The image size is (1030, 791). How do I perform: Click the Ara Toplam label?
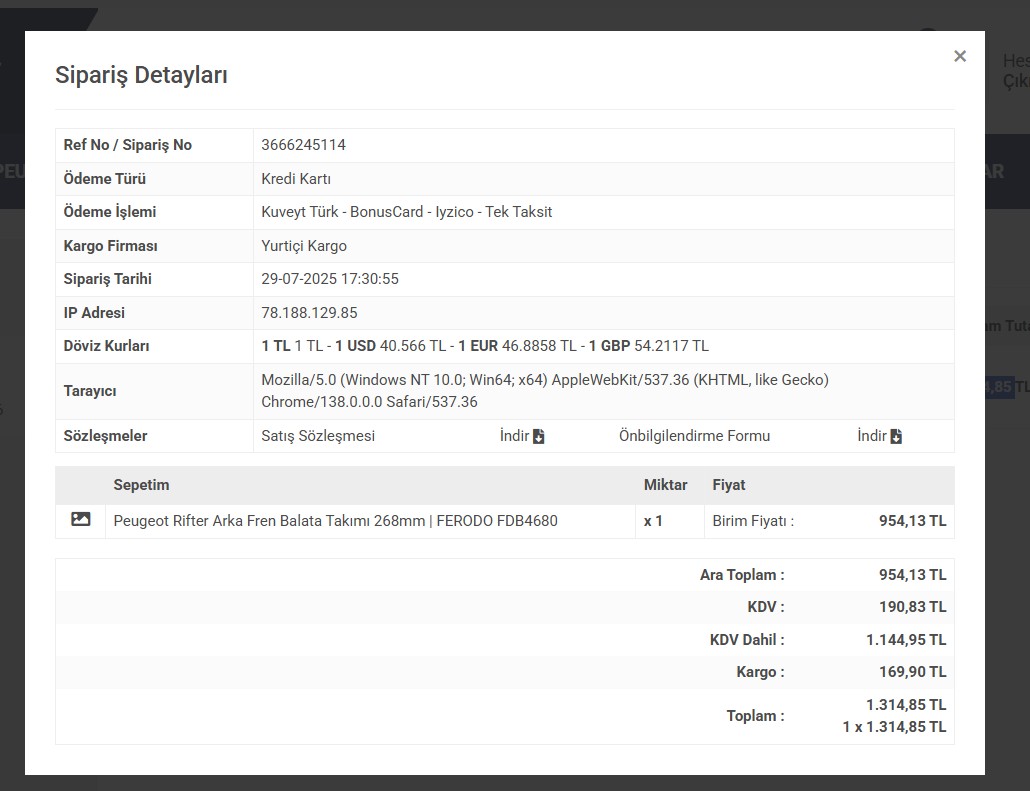742,575
